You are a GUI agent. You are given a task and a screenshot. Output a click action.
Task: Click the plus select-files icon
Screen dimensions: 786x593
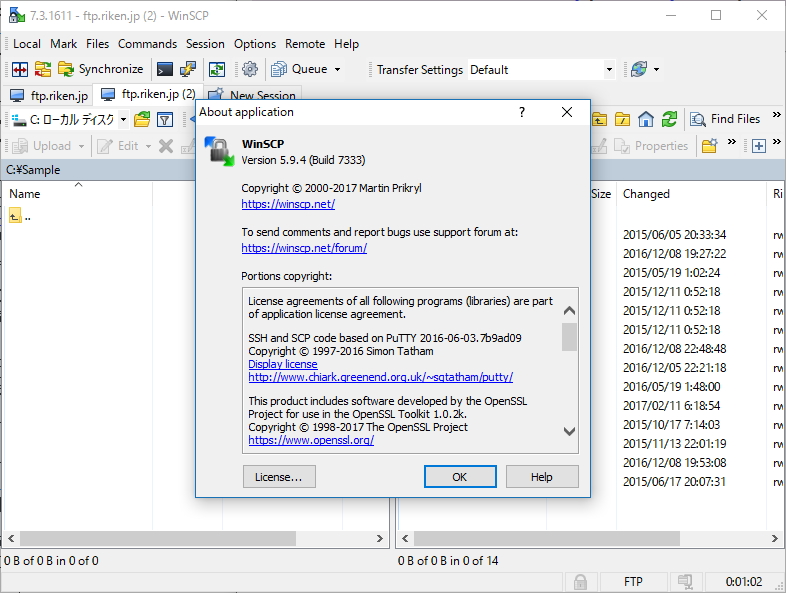click(x=759, y=146)
